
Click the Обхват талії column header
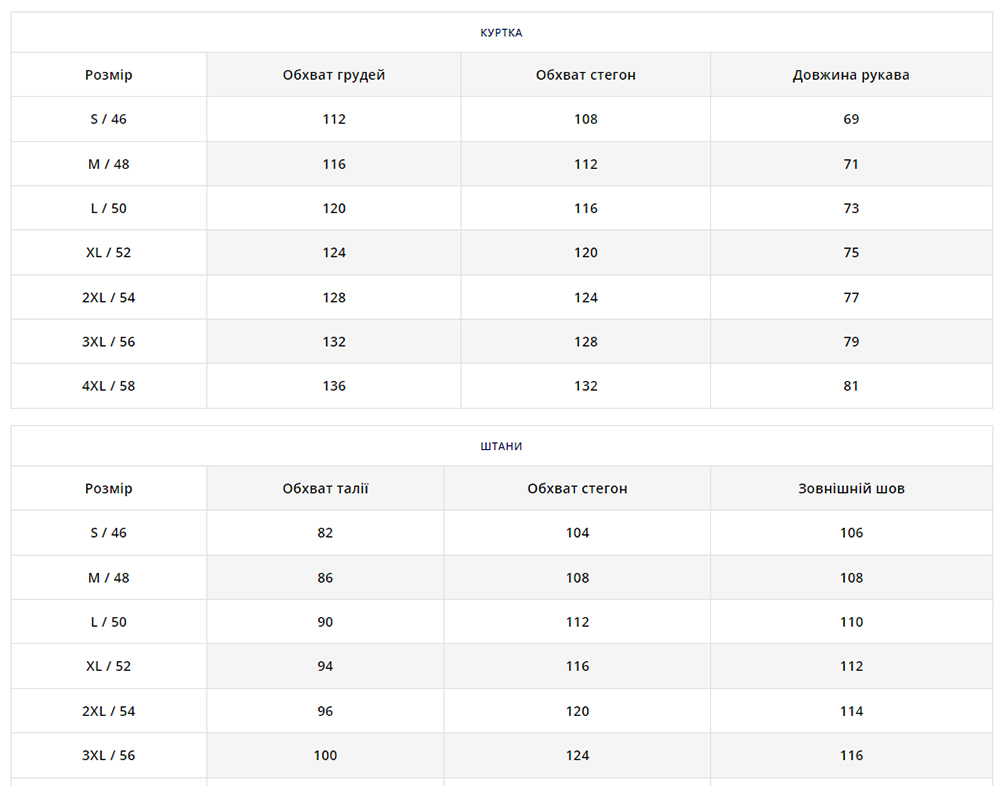pyautogui.click(x=325, y=489)
